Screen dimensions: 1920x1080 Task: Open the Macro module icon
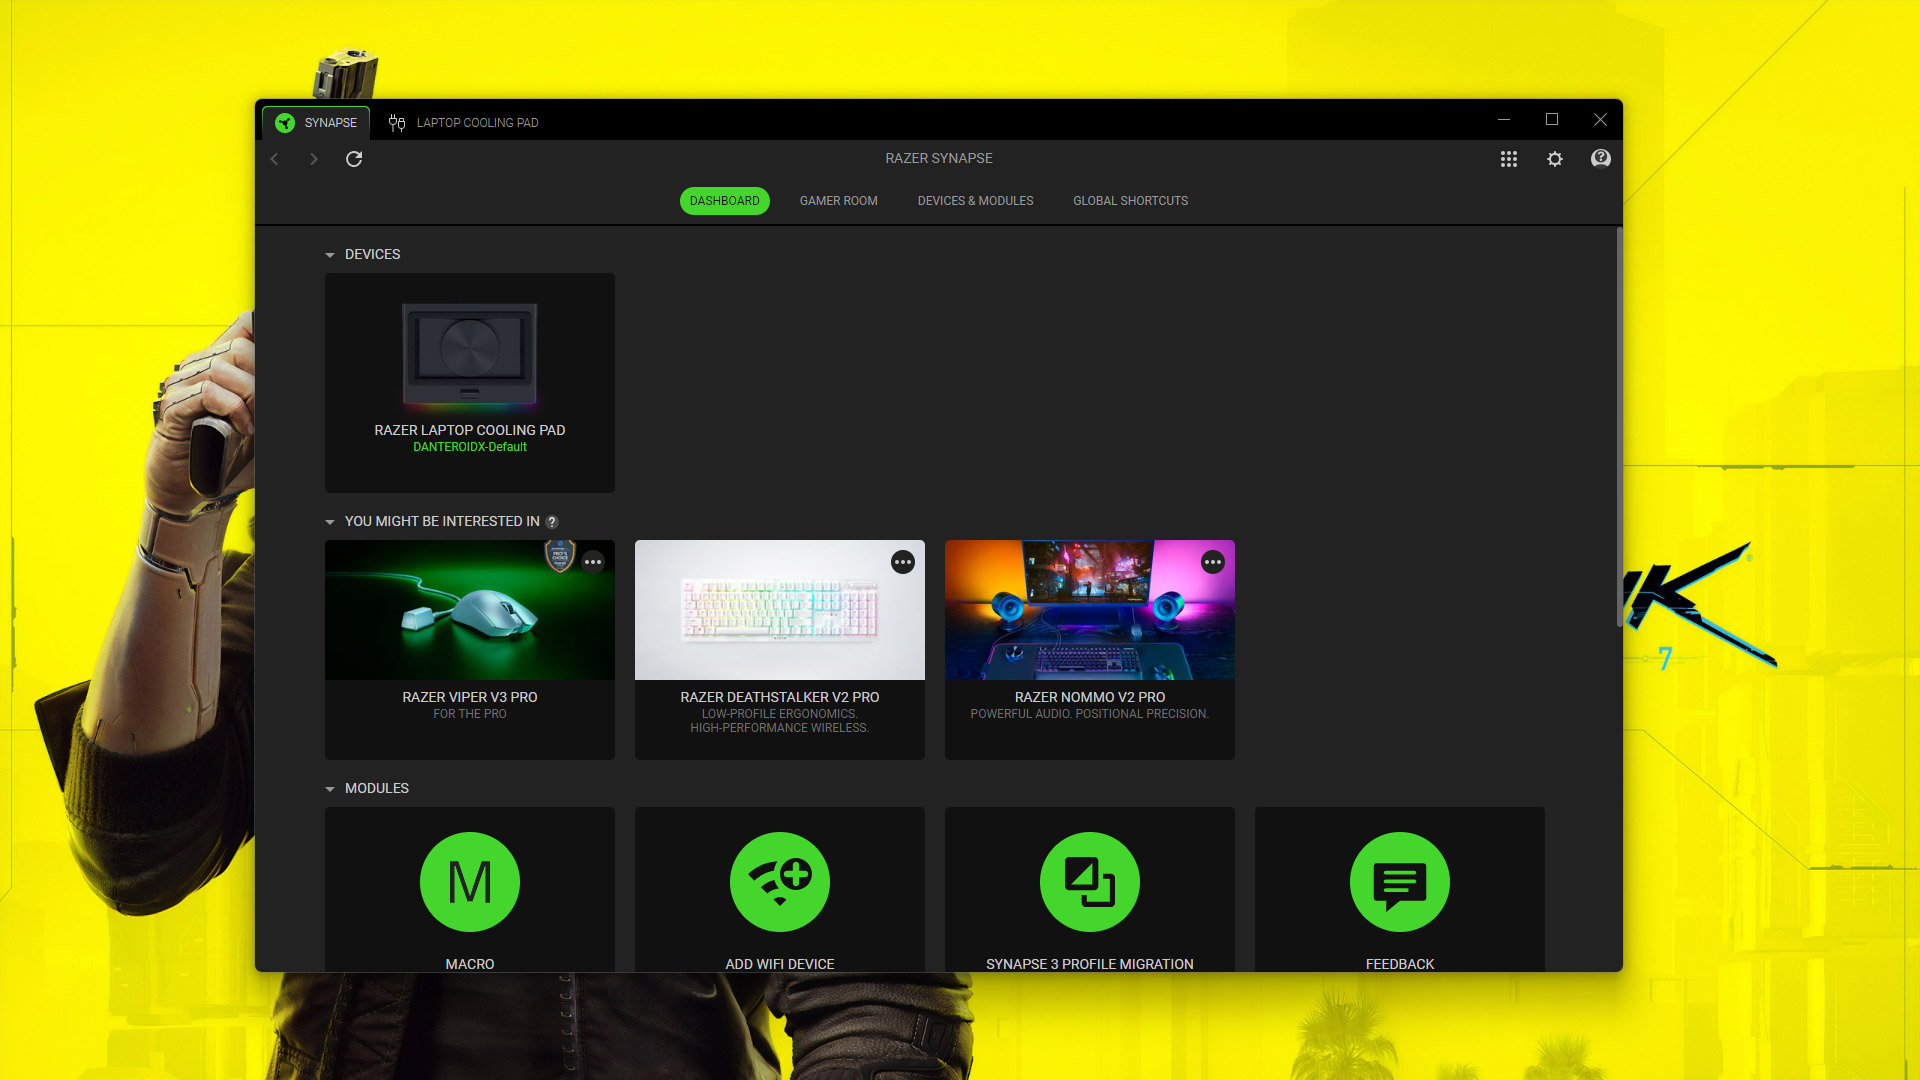(x=470, y=882)
